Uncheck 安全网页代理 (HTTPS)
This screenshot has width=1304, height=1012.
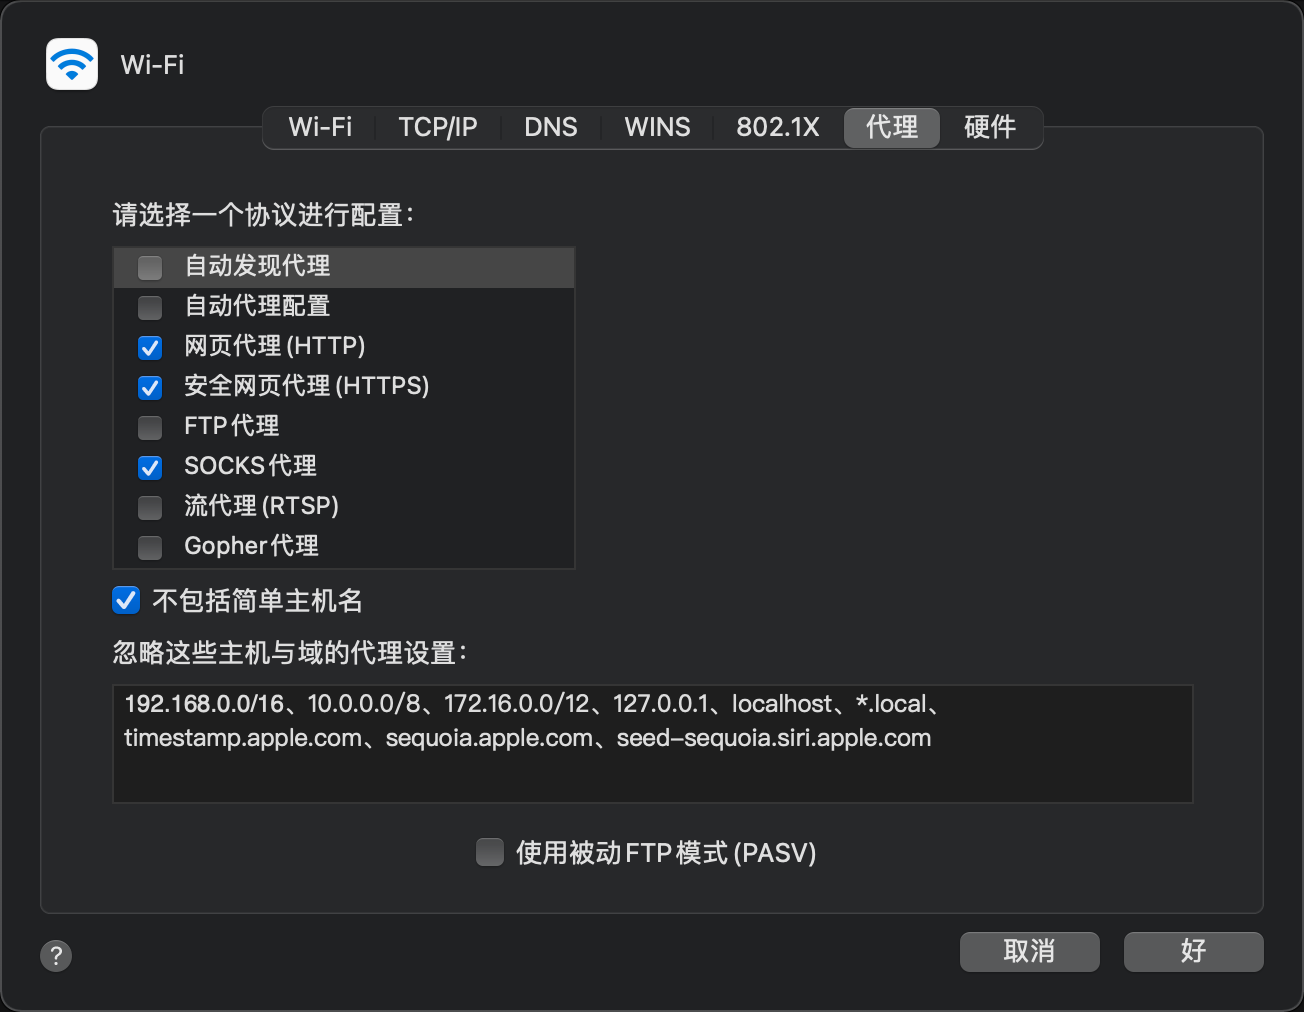[x=150, y=387]
